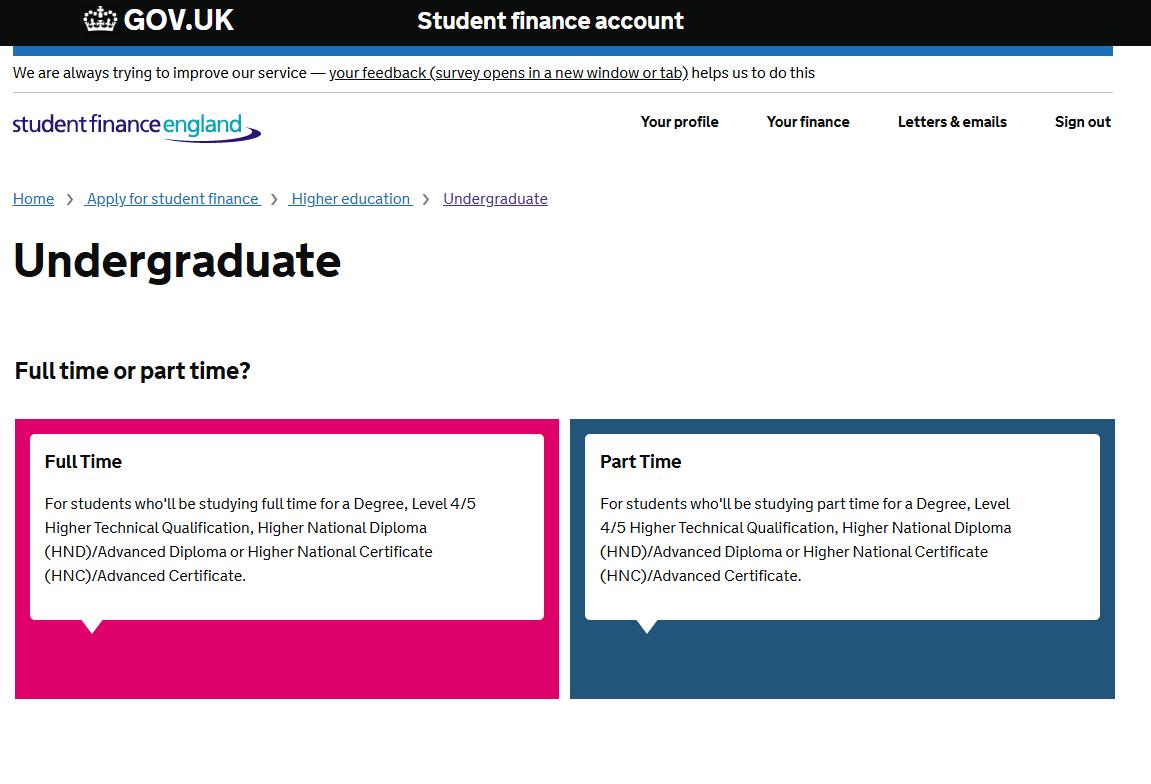Click the Student Finance England logo

coord(136,127)
